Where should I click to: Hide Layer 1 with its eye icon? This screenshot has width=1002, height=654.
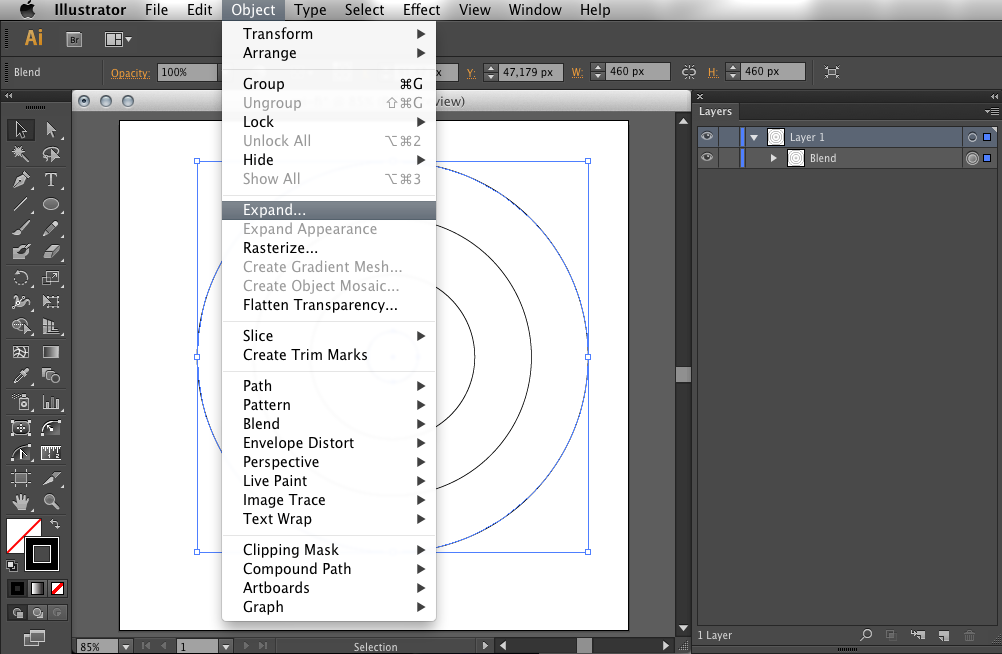coord(707,137)
